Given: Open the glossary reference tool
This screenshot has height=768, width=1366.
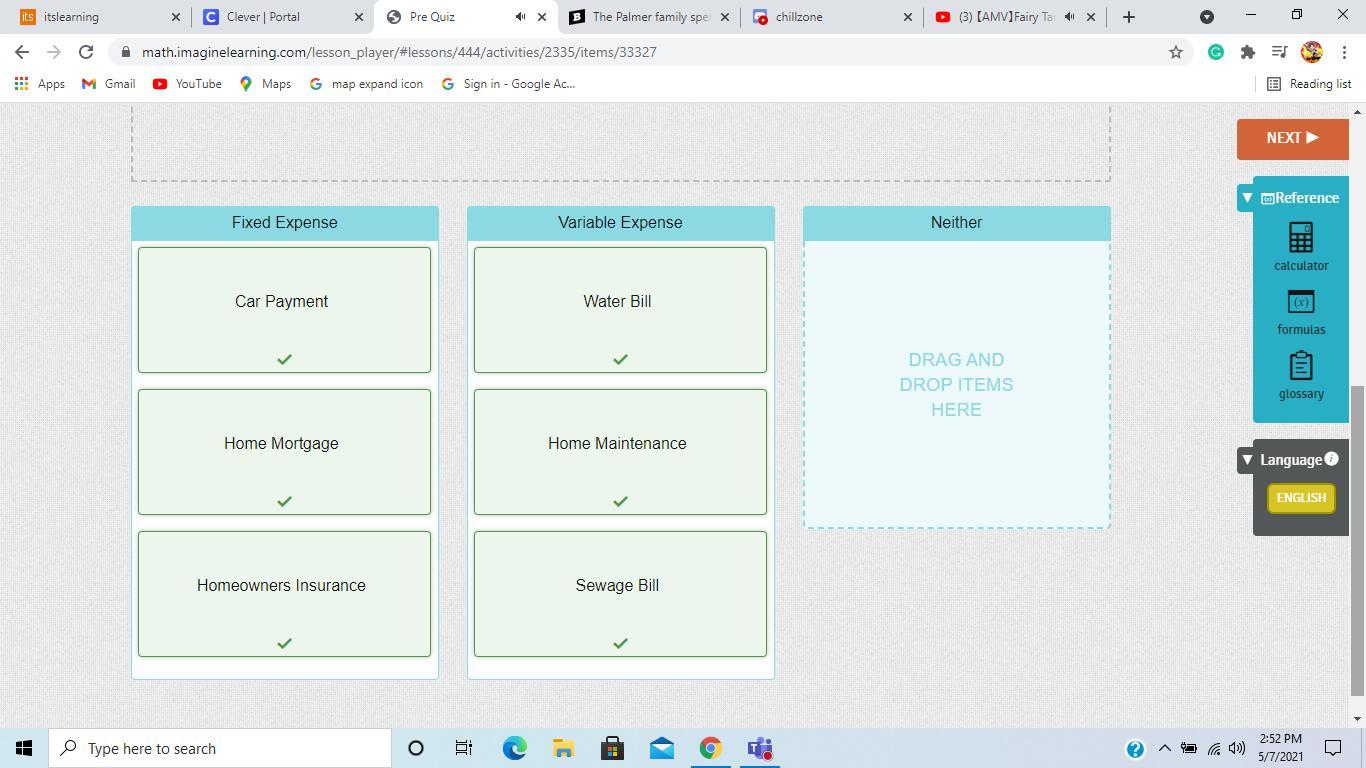Looking at the screenshot, I should click(1301, 376).
